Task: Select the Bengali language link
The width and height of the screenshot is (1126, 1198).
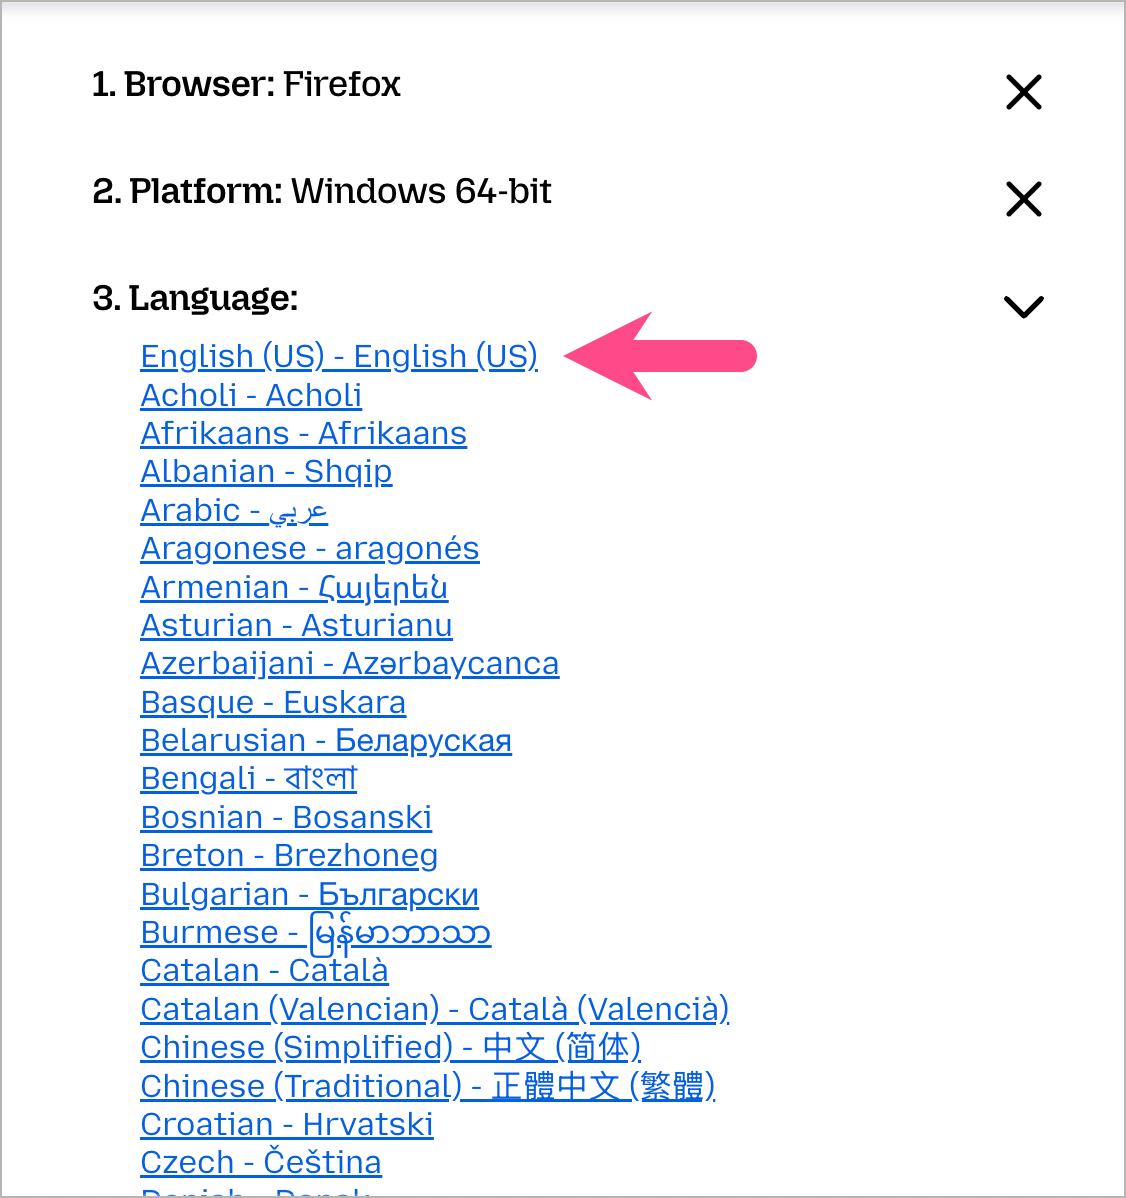Action: coord(249,778)
